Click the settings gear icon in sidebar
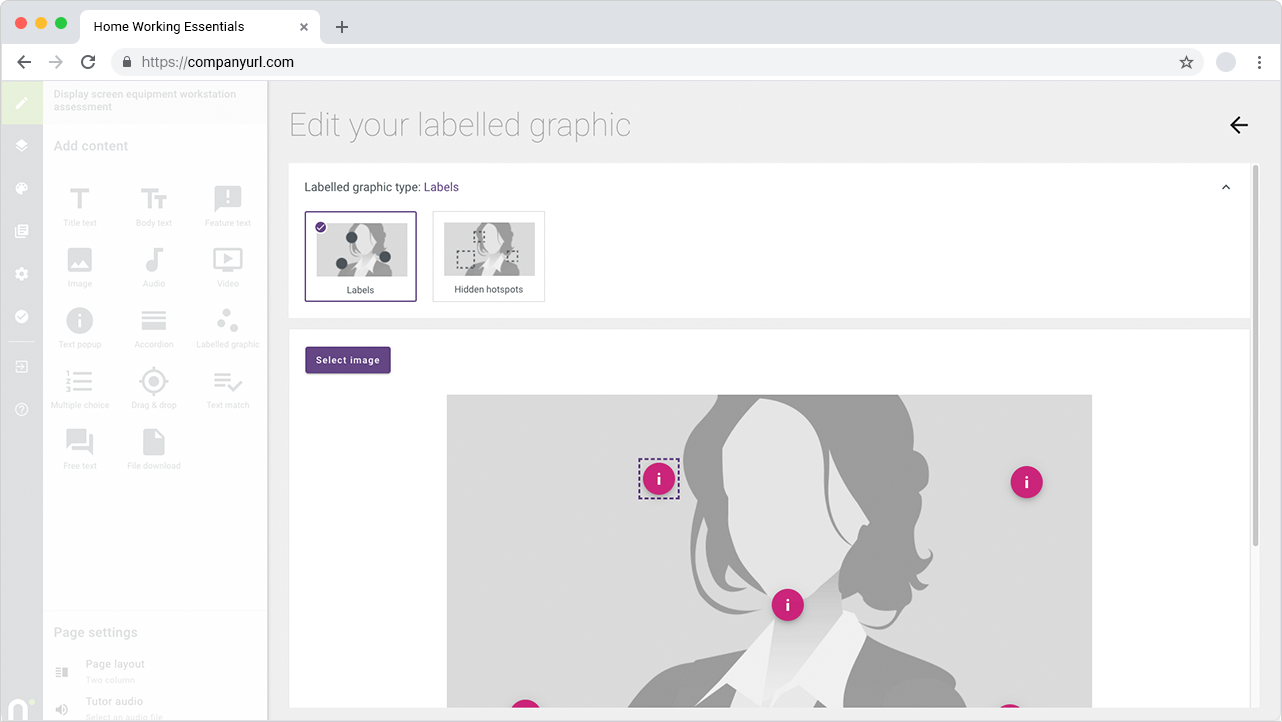Screen dimensions: 1282x722 click(x=21, y=273)
